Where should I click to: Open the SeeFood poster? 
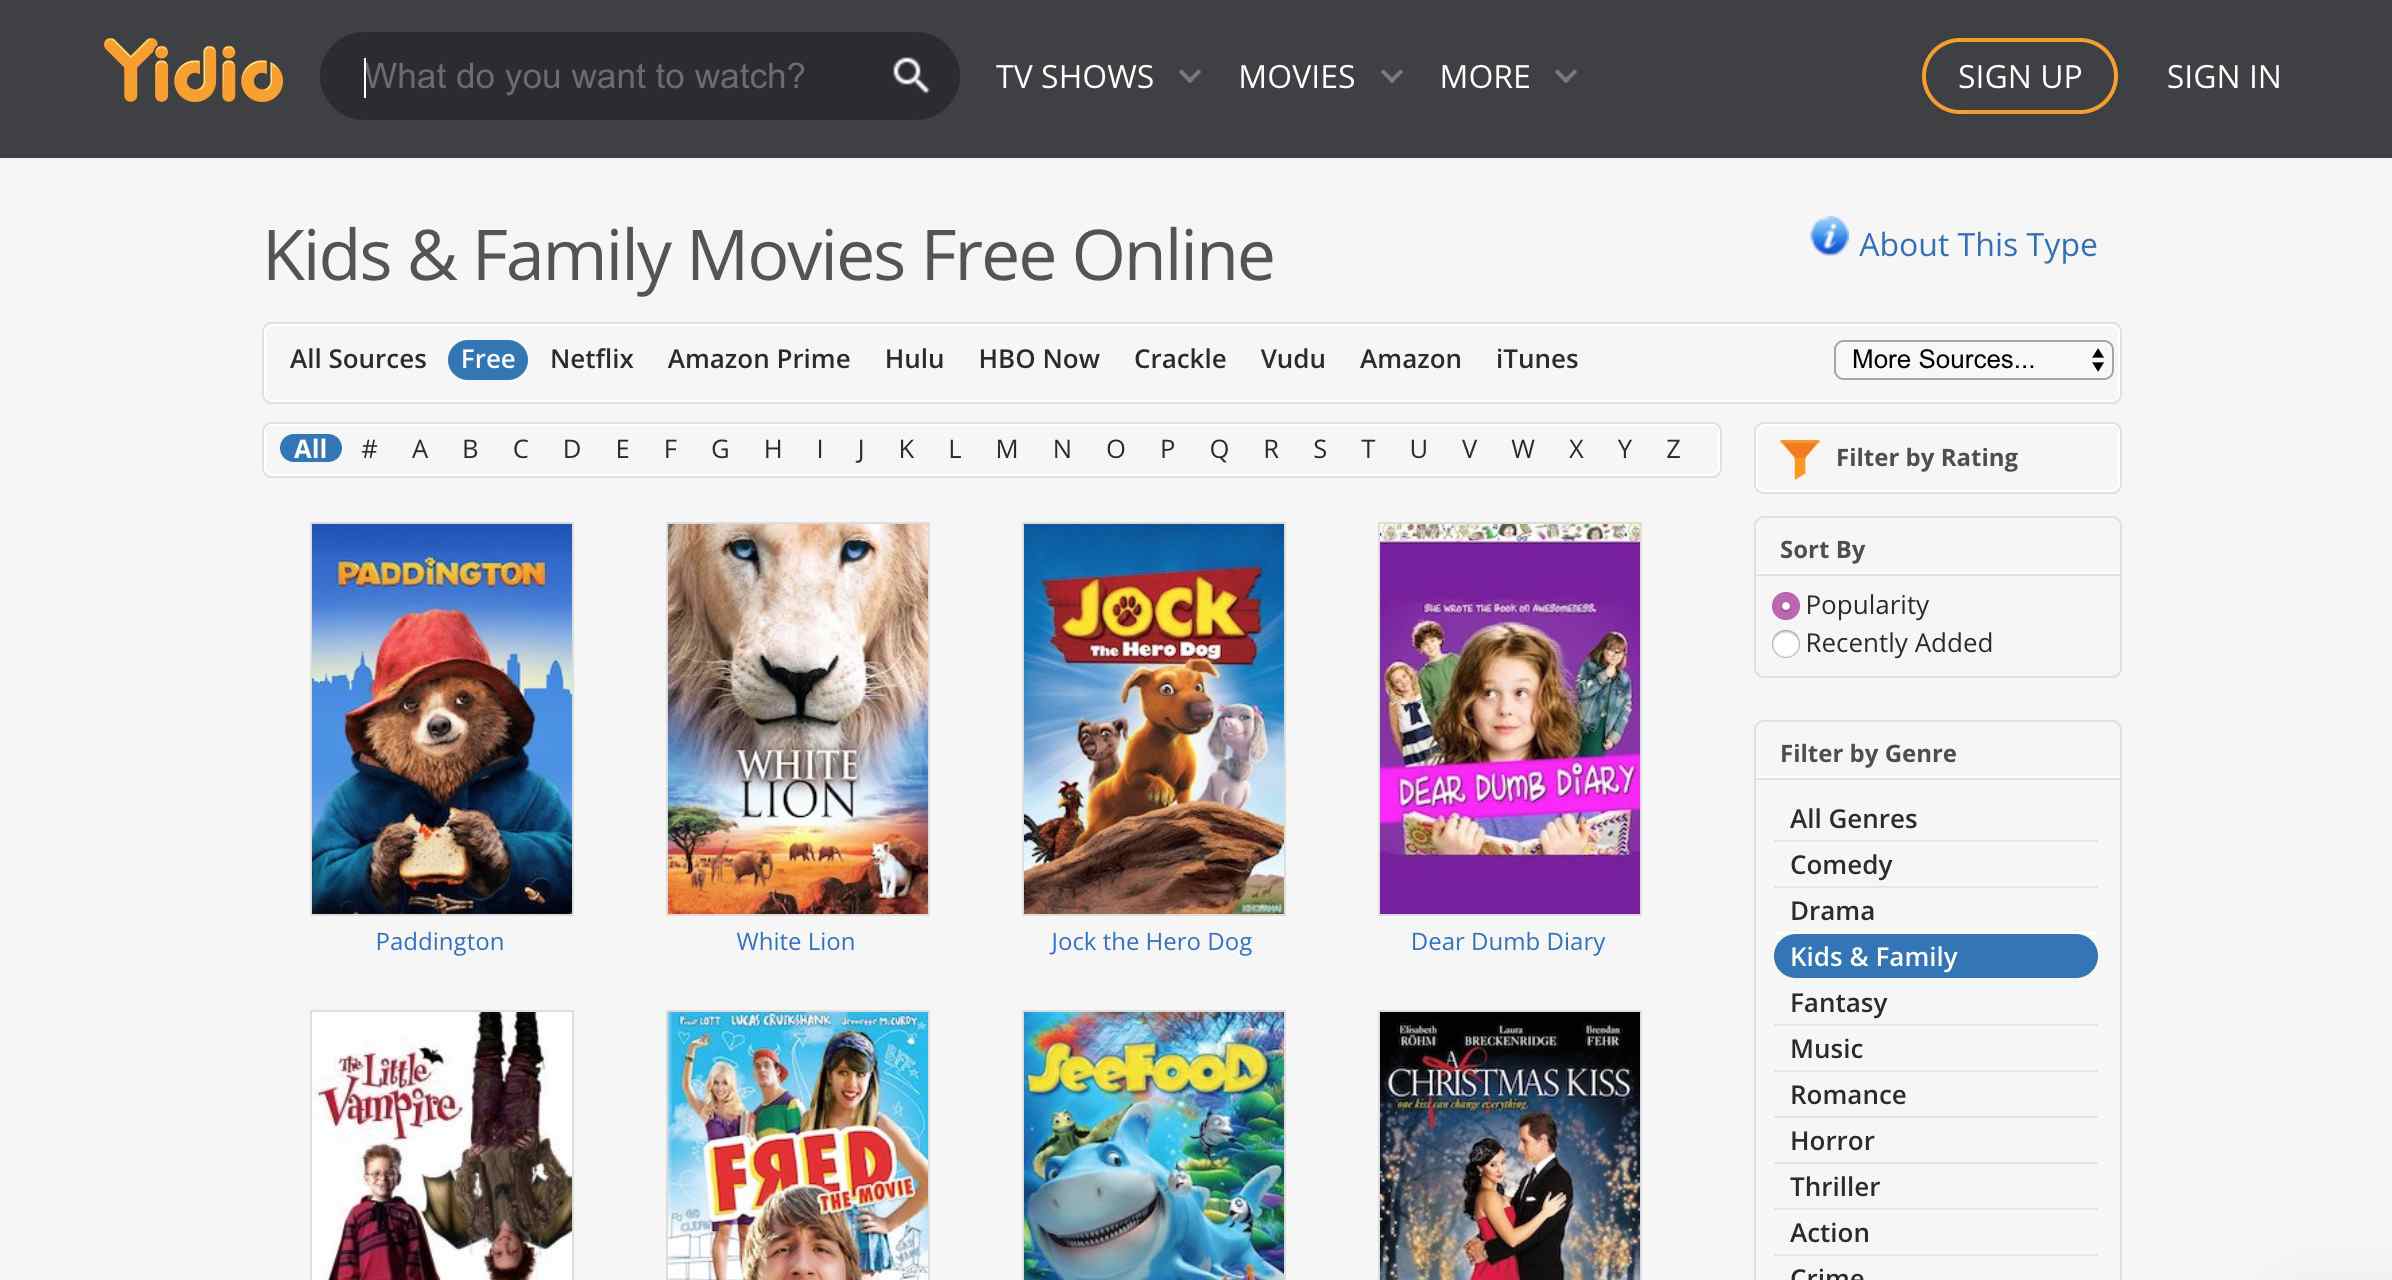1154,1145
